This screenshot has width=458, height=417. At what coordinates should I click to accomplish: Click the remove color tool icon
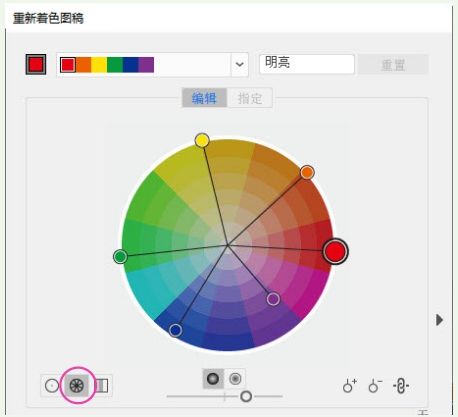(x=375, y=386)
